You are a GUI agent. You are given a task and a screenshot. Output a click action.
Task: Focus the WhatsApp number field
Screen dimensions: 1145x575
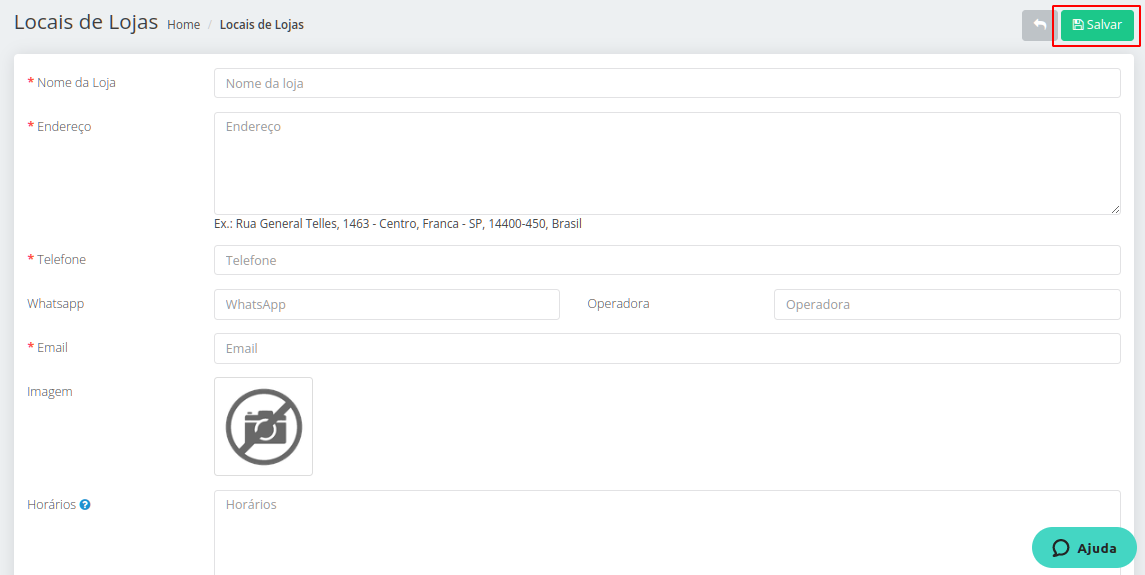click(x=387, y=305)
